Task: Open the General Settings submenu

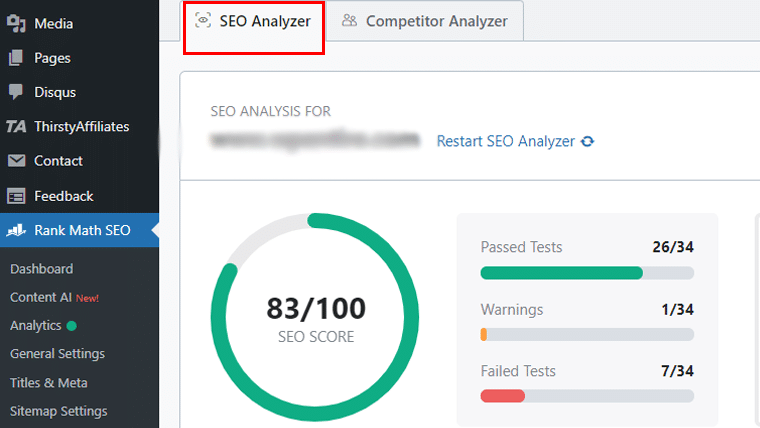Action: (x=57, y=354)
